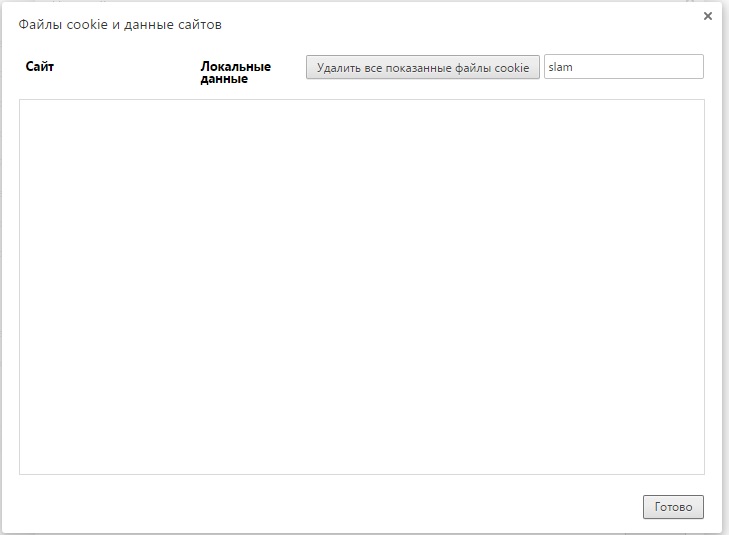Focus the cookie search field containing 'slam'
Screen dimensions: 729x535
click(x=623, y=67)
